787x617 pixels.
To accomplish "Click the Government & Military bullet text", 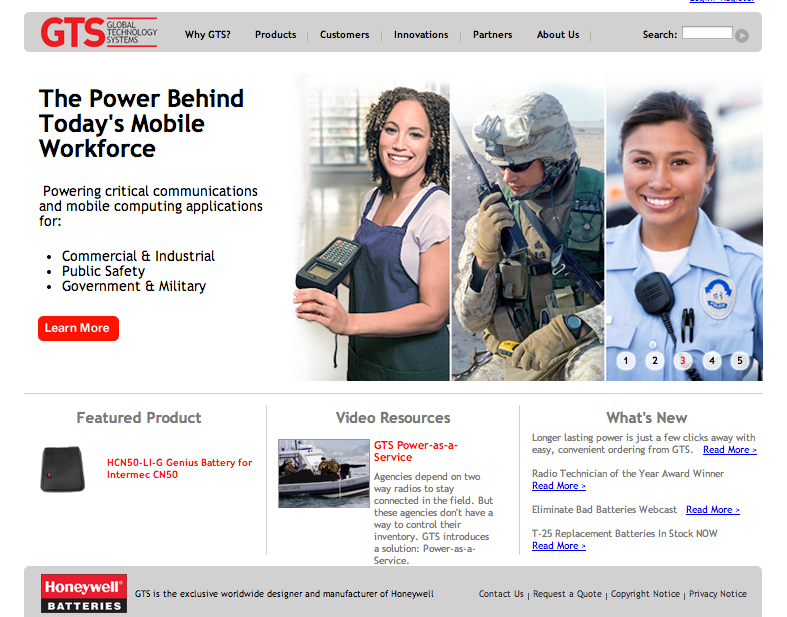I will [134, 286].
